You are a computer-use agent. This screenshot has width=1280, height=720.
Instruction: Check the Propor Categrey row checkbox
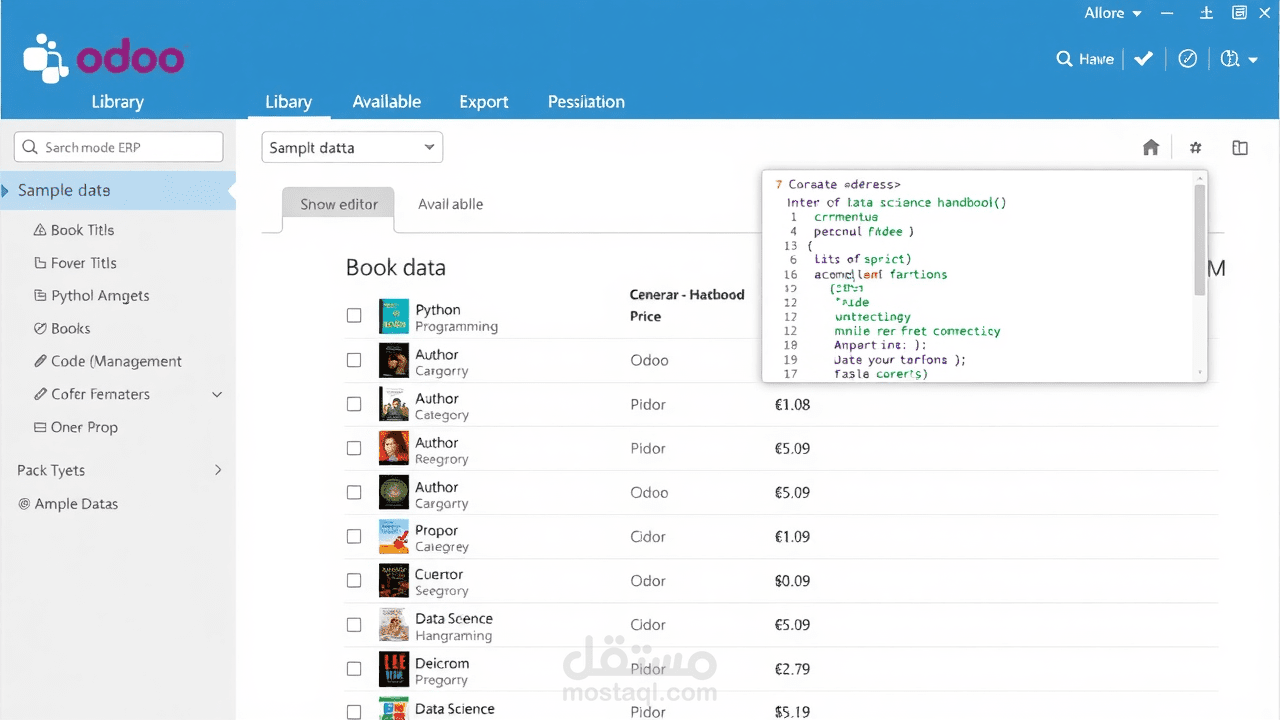(354, 536)
